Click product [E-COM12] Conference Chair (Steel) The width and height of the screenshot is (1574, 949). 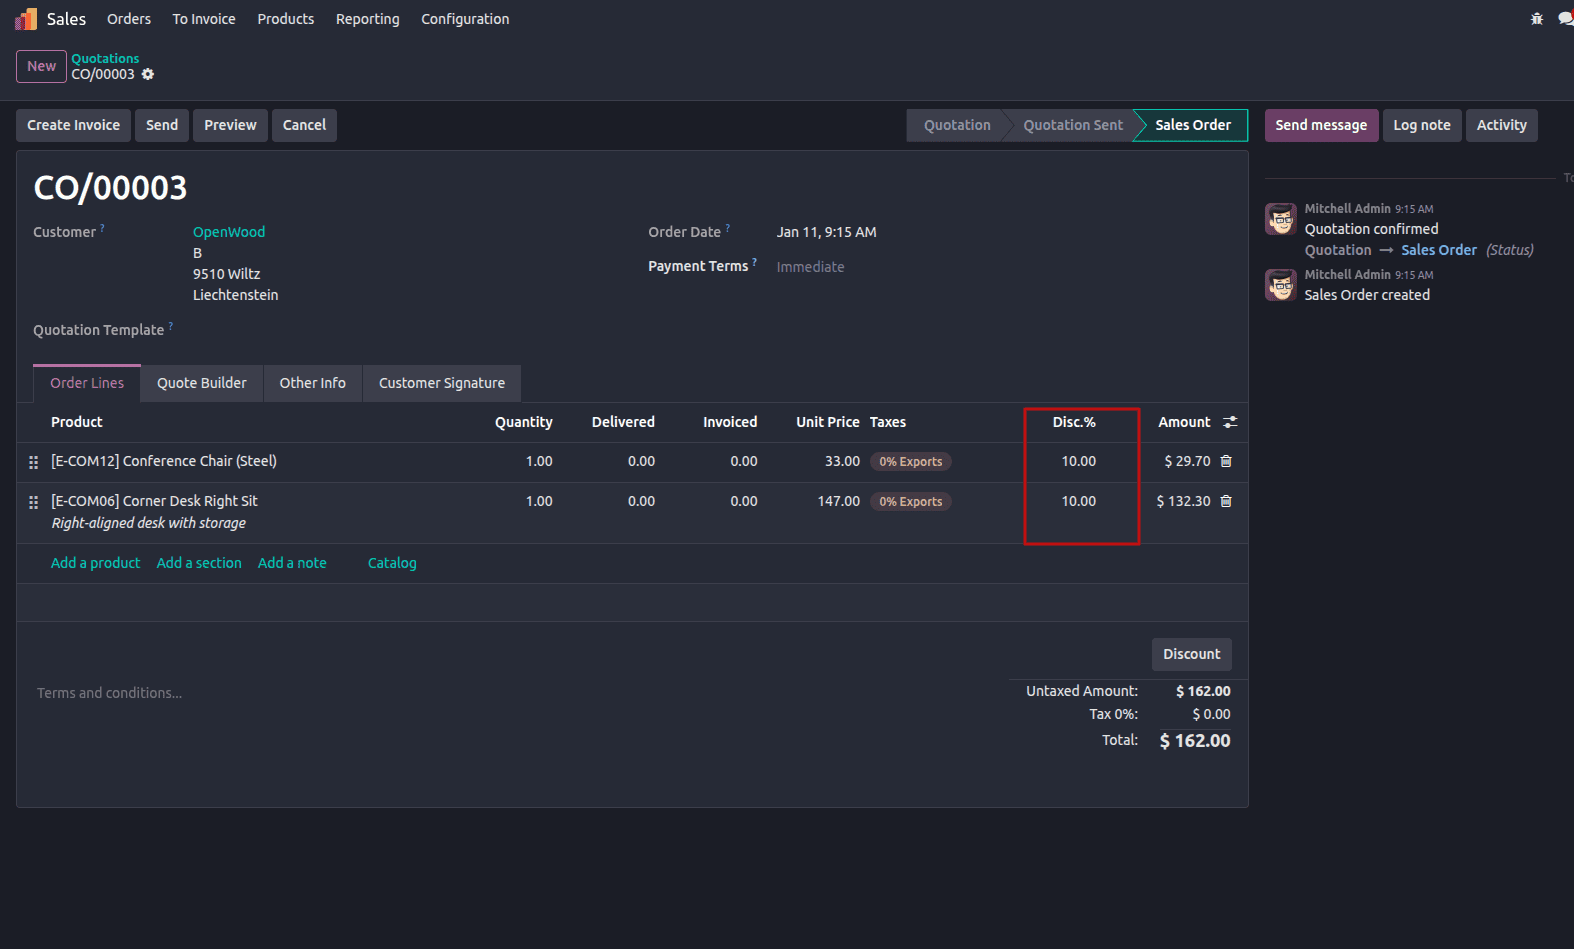(164, 461)
